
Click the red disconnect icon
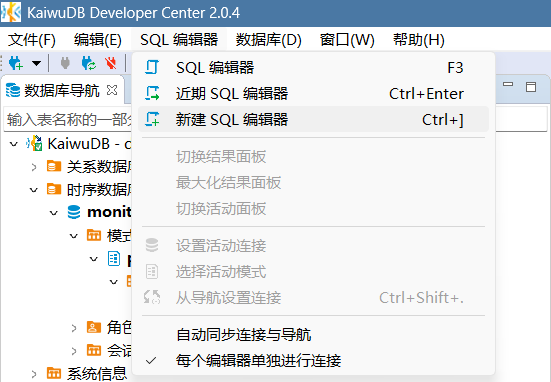pos(111,64)
